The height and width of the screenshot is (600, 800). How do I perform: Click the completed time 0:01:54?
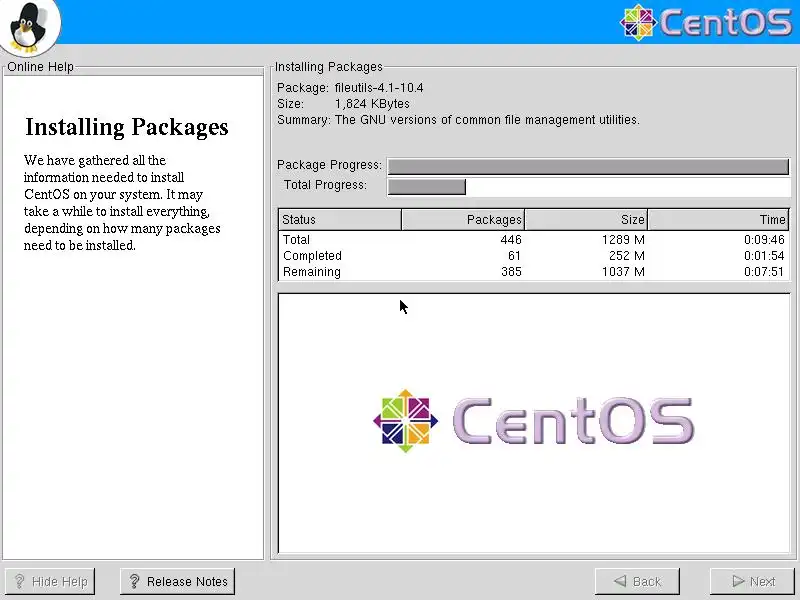tap(764, 256)
